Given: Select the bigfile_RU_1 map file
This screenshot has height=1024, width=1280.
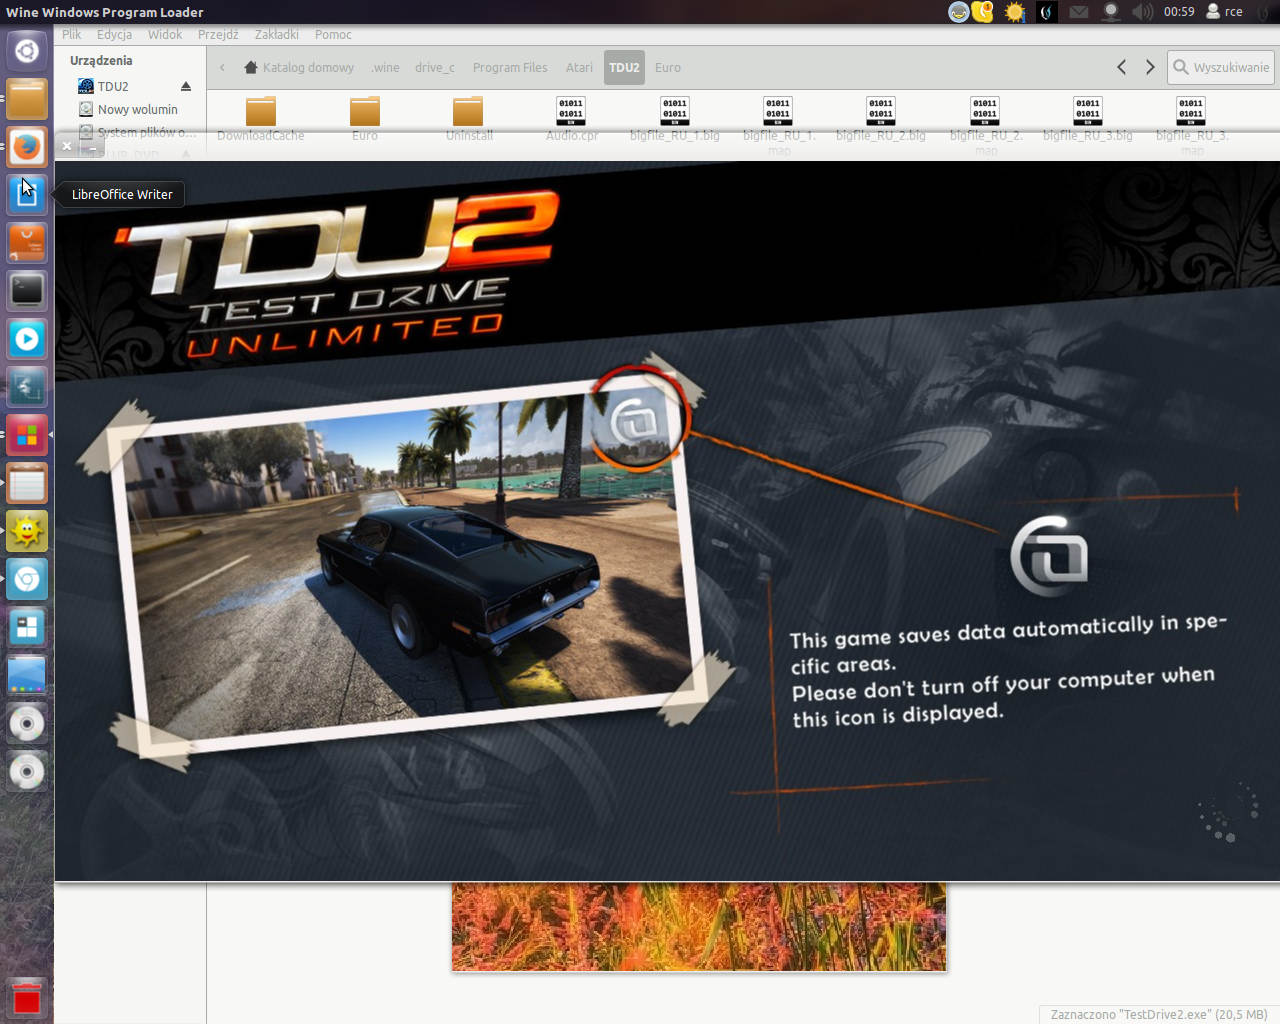Looking at the screenshot, I should point(779,125).
